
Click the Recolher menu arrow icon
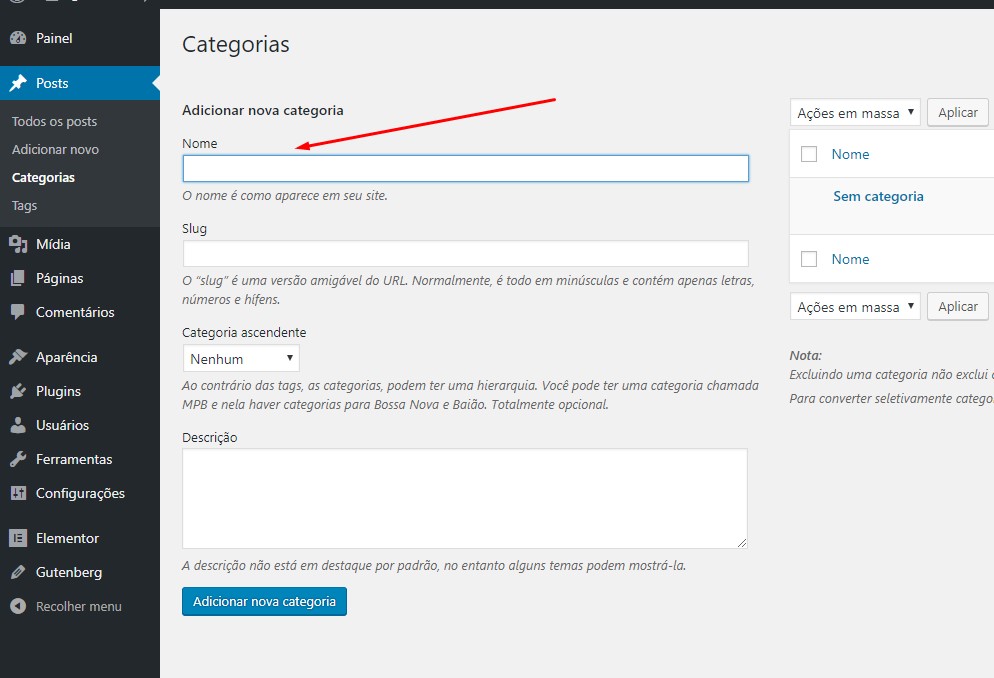18,606
